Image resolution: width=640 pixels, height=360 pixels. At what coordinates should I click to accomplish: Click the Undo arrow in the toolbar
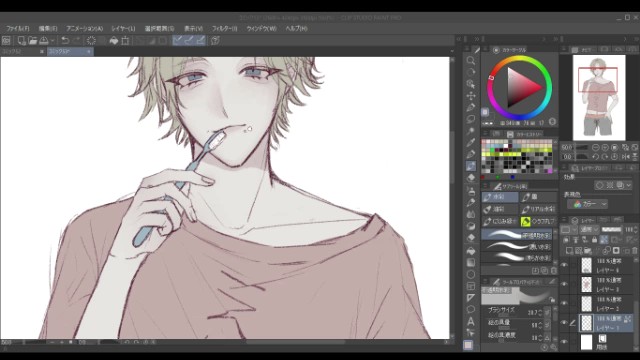[64, 40]
